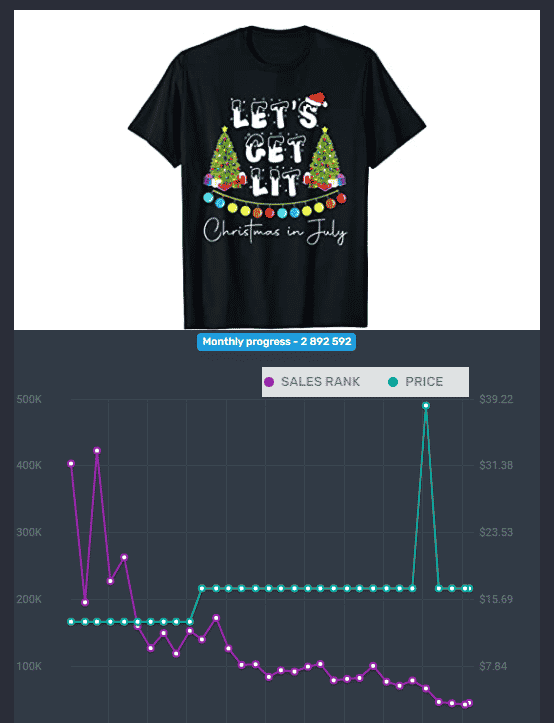This screenshot has height=723, width=554.
Task: Click the purple SALES RANK legend dot
Action: 269,382
